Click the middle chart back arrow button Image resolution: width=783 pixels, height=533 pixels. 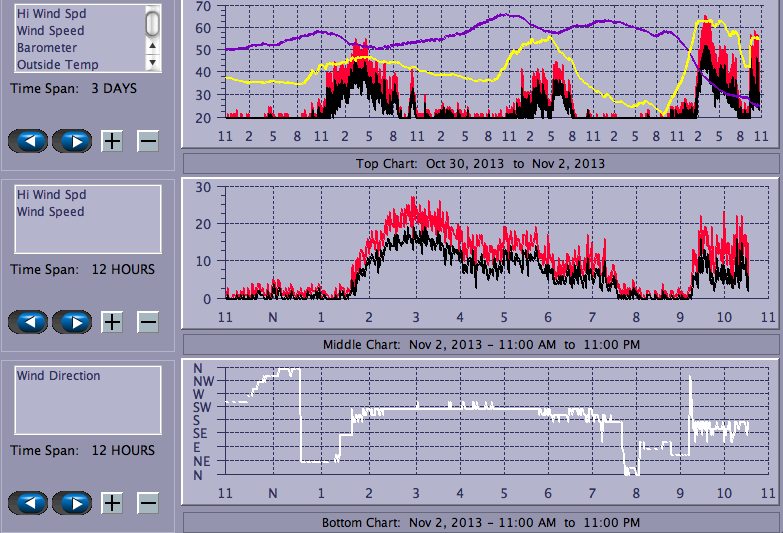click(28, 322)
